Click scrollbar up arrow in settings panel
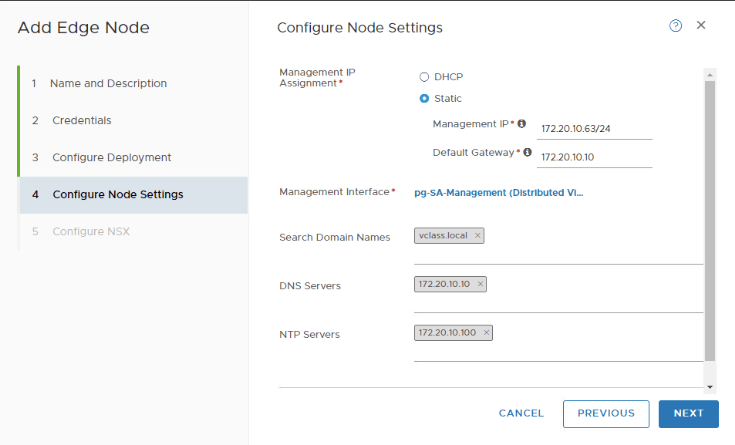The height and width of the screenshot is (445, 735). 710,74
